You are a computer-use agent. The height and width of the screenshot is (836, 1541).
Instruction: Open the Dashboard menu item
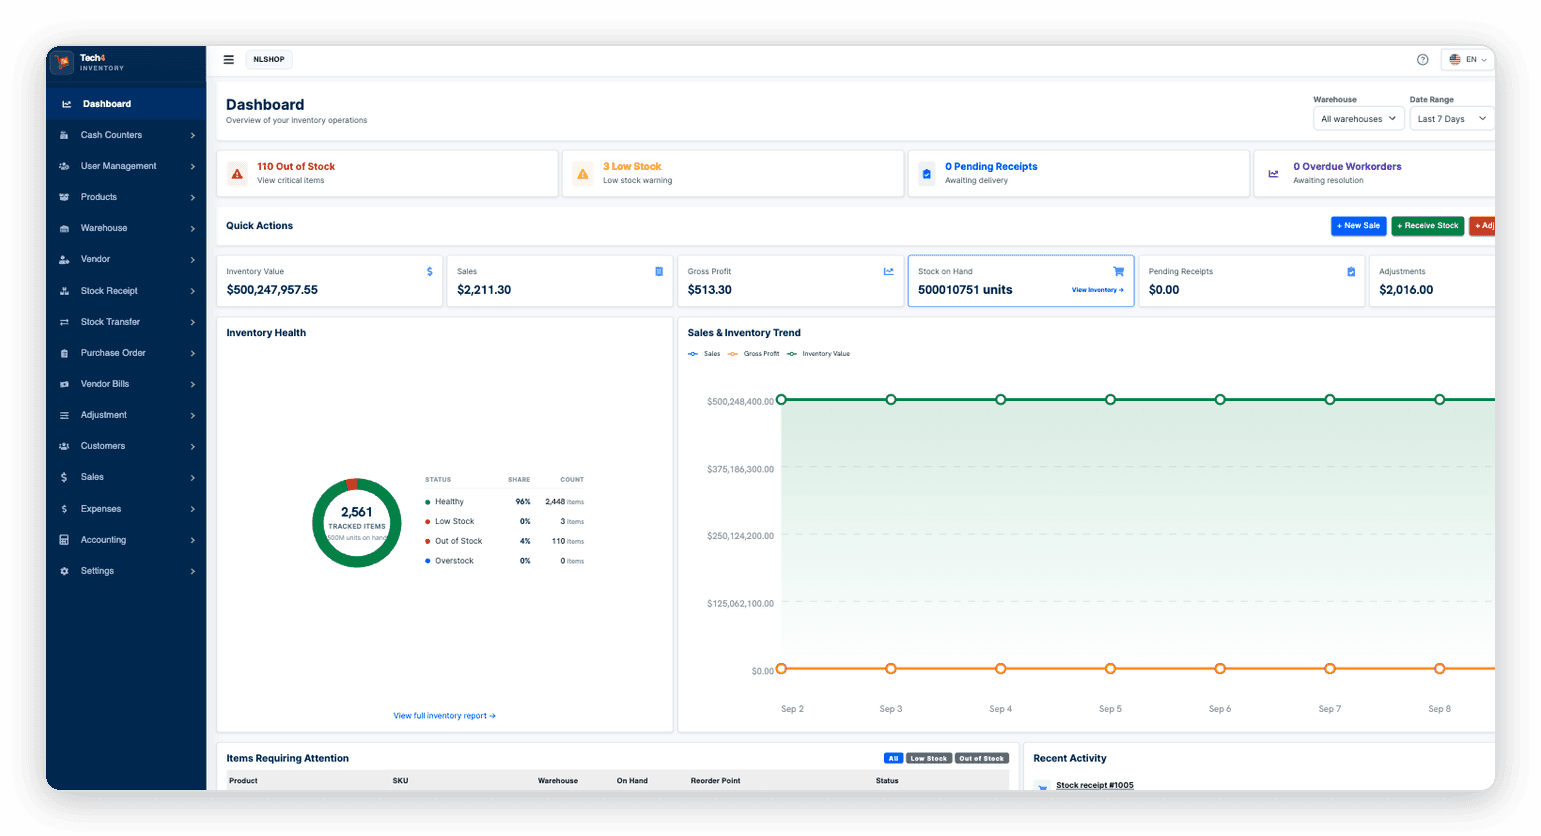click(x=126, y=104)
